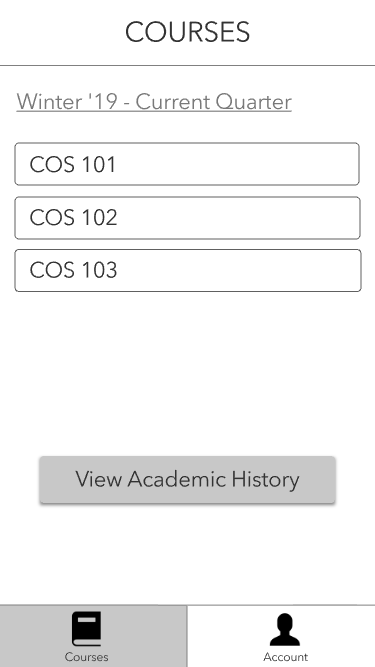Click the underlined Current Quarter heading

(154, 102)
